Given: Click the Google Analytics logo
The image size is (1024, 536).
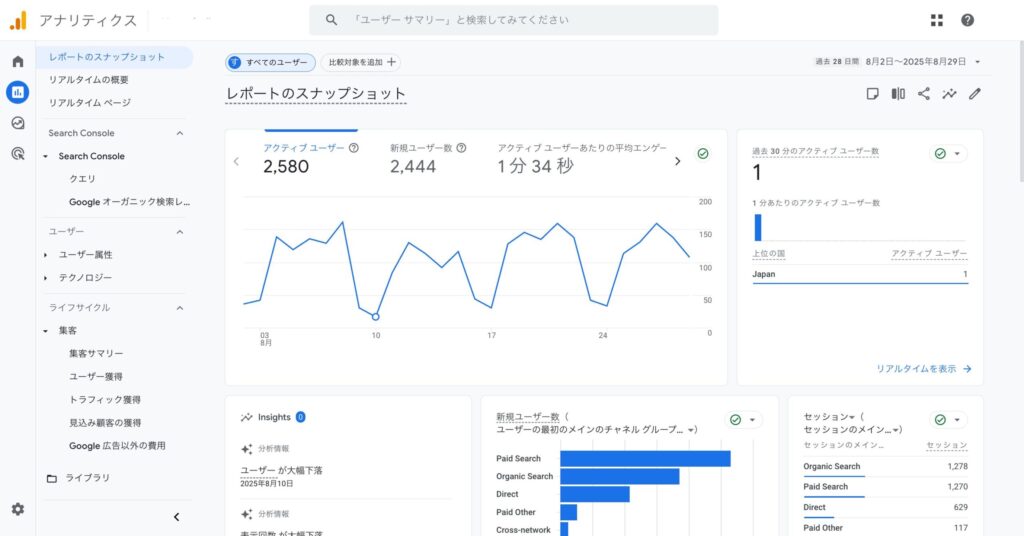Looking at the screenshot, I should [x=18, y=21].
